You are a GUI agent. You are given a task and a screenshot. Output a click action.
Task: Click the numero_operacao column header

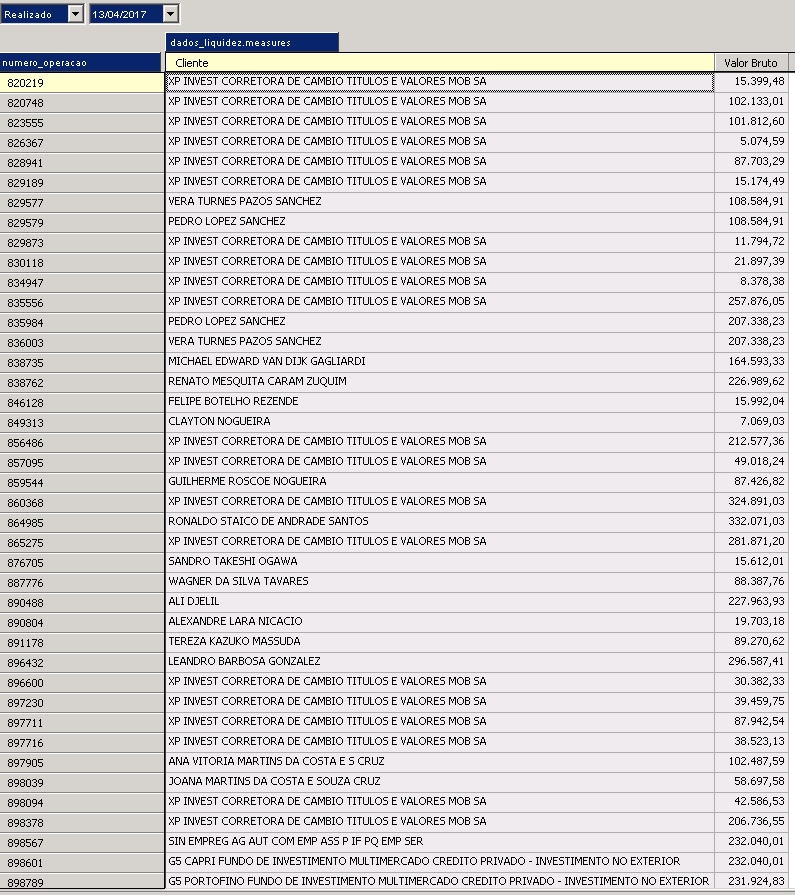pyautogui.click(x=80, y=62)
